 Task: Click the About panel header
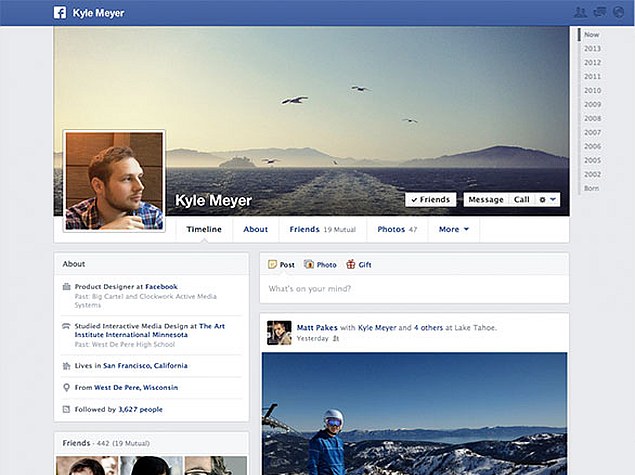(x=151, y=264)
